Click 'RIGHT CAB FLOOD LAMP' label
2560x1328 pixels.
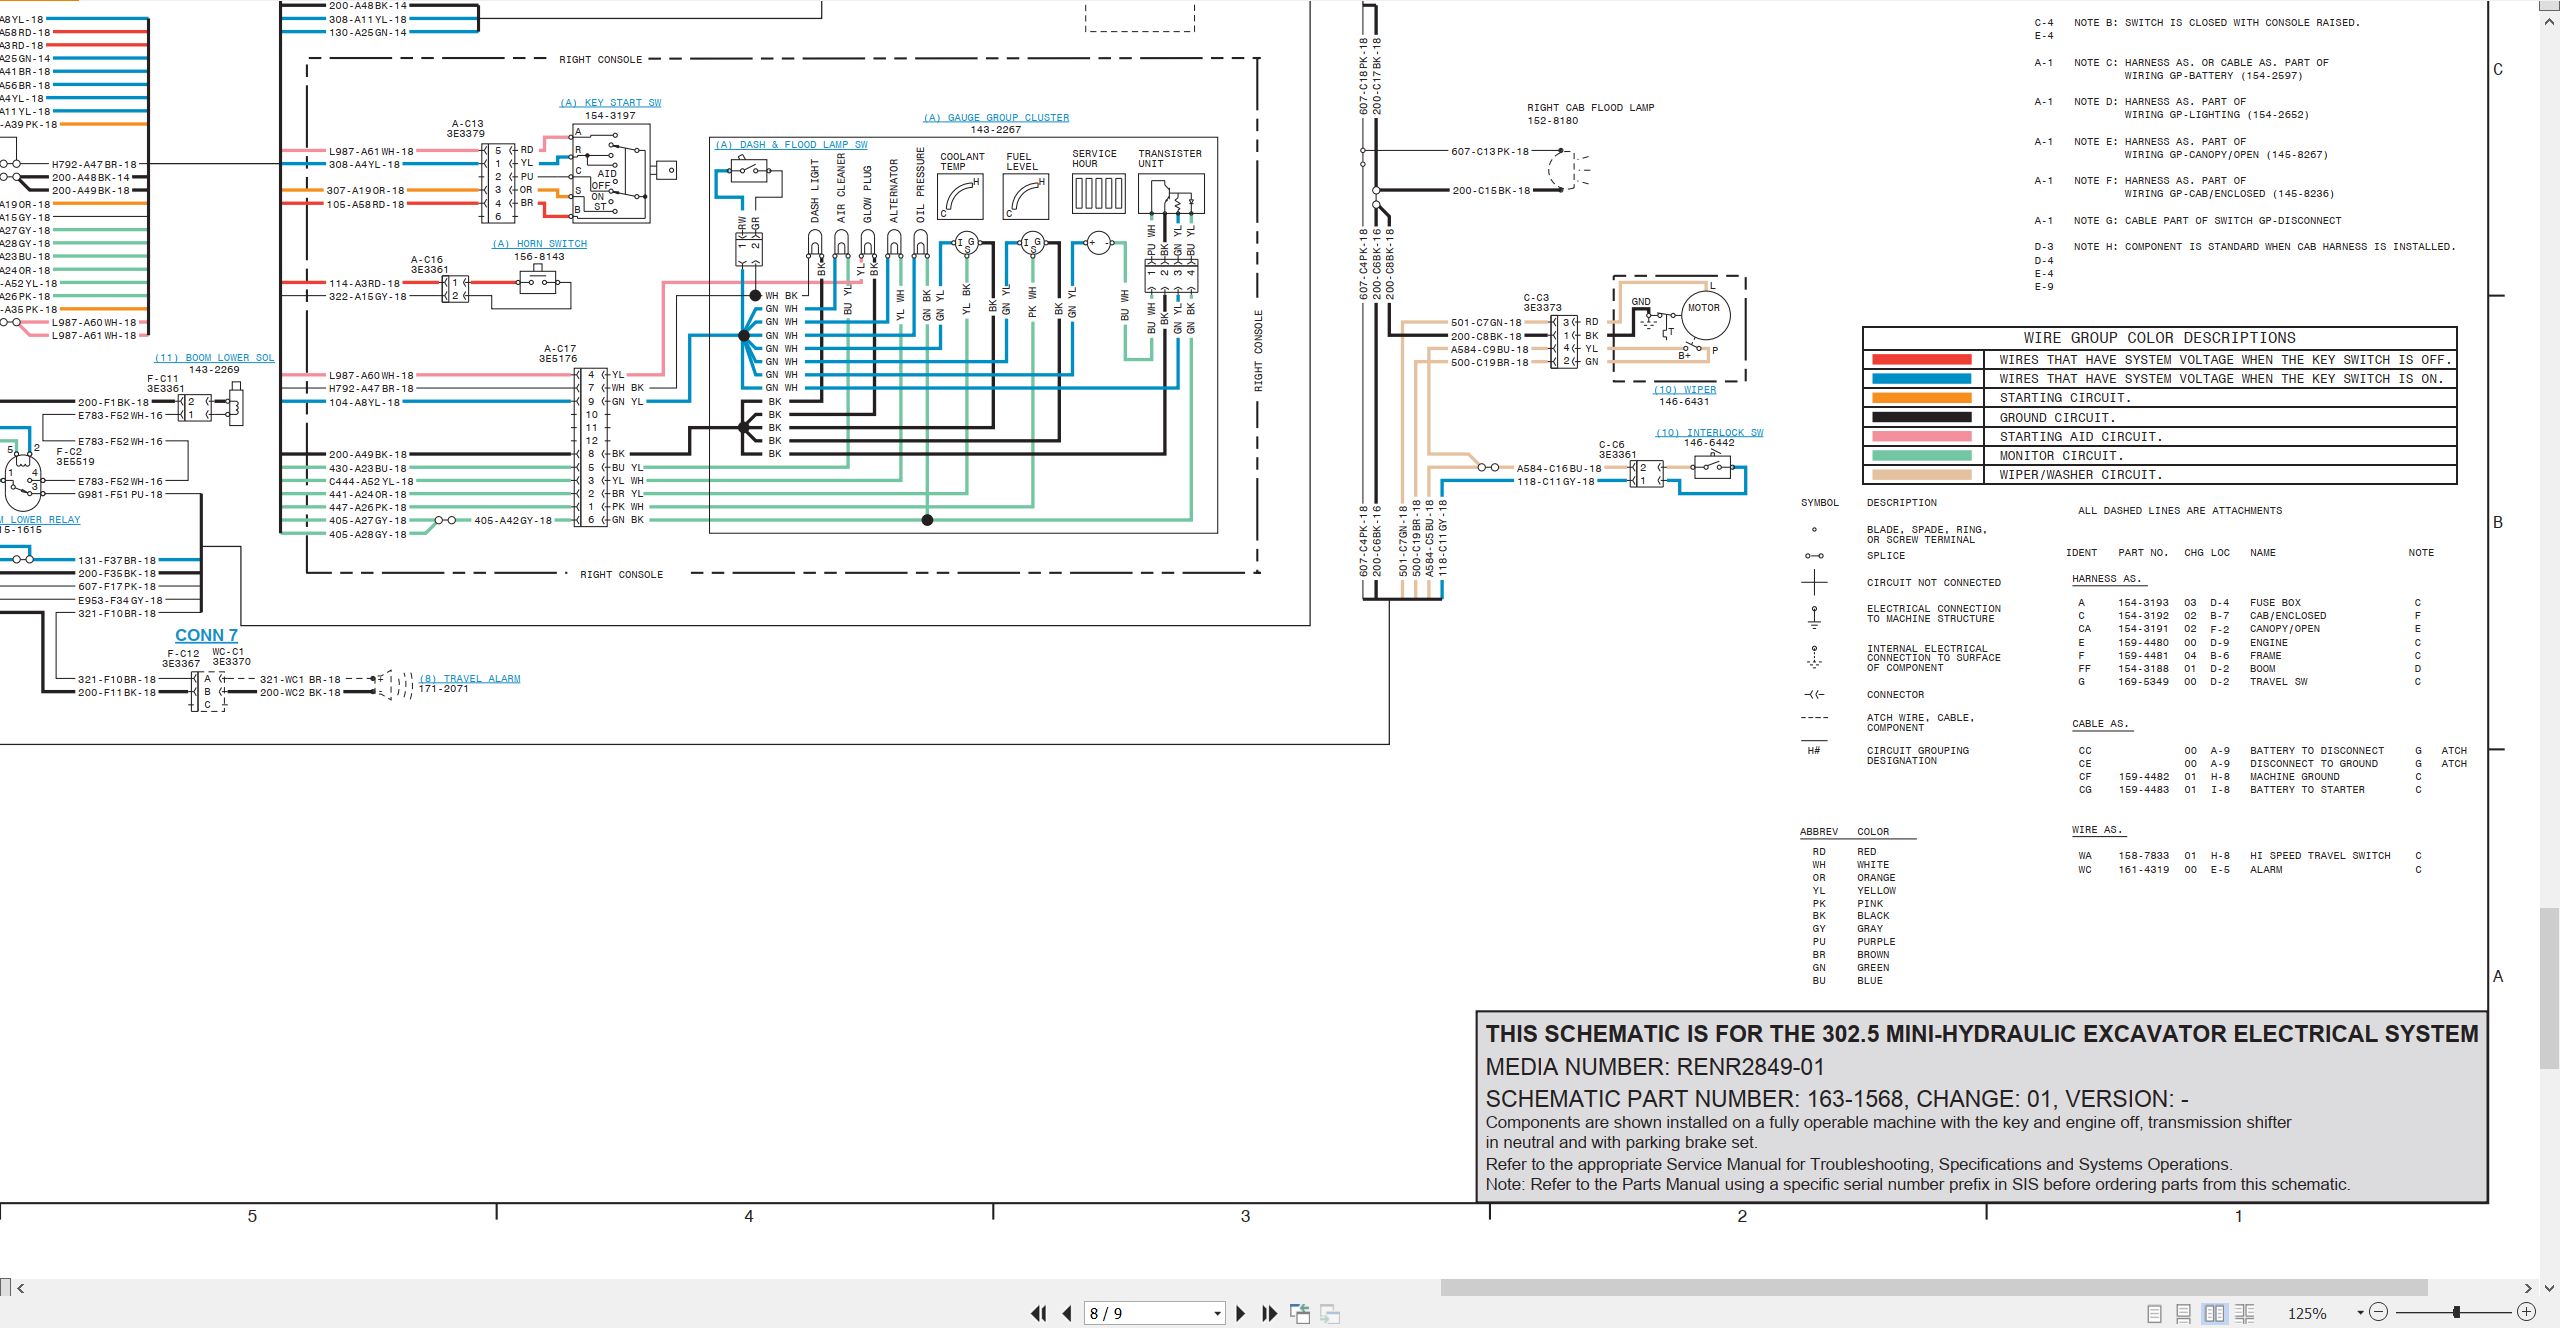1590,108
